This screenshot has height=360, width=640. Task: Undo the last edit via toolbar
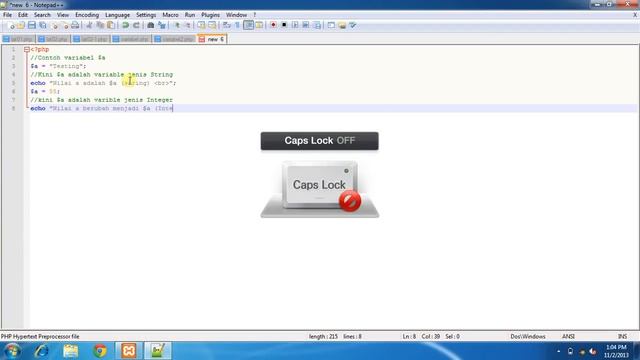[126, 25]
